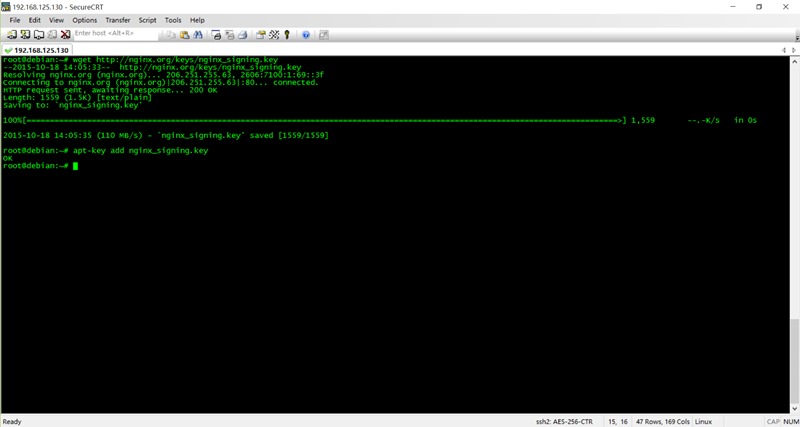Screen dimensions: 800x427
Task: Click the 'HTTP request sent, awaiting response... 200 OK' line
Action: tap(110, 90)
